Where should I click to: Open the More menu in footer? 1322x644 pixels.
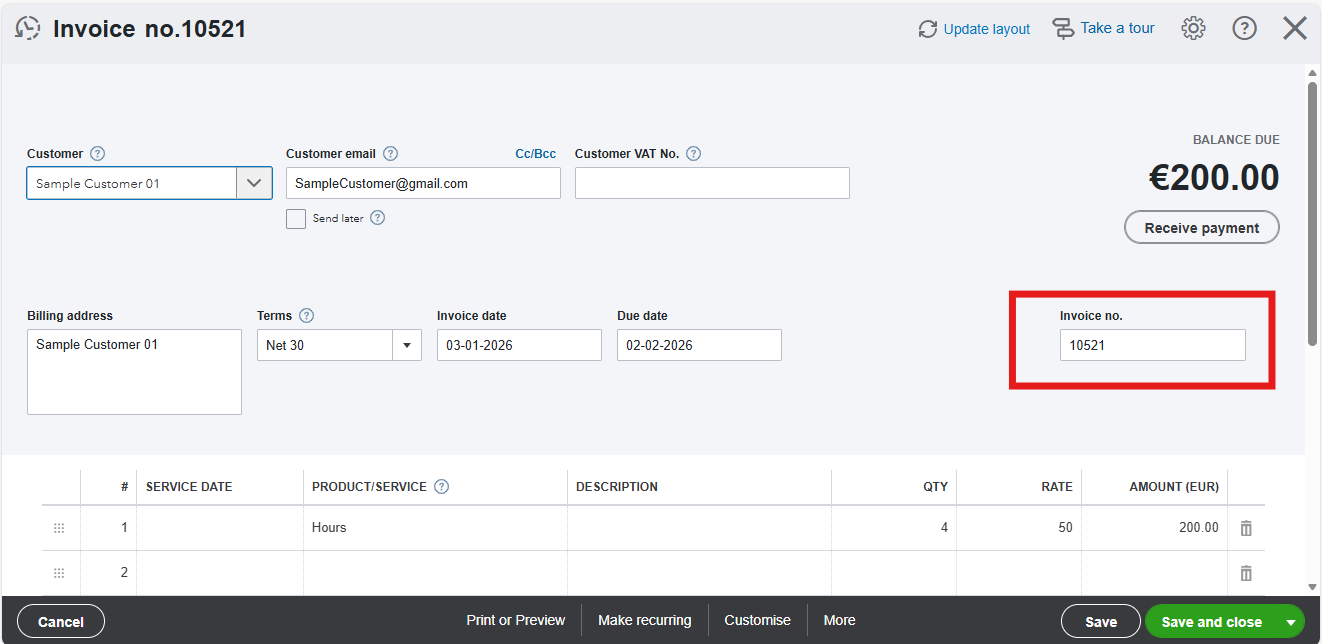[839, 620]
